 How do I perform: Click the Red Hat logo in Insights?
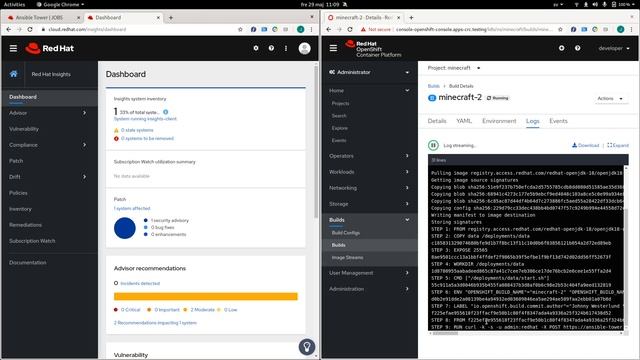click(49, 48)
